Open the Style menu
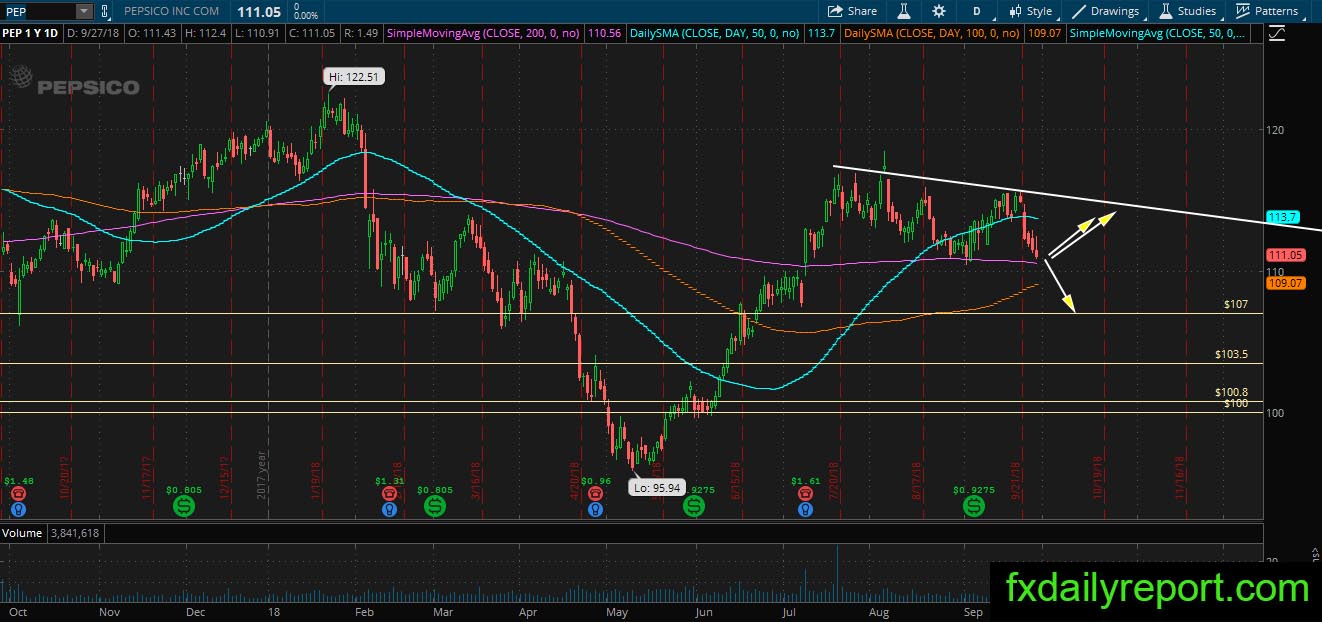Image resolution: width=1322 pixels, height=622 pixels. [1030, 11]
